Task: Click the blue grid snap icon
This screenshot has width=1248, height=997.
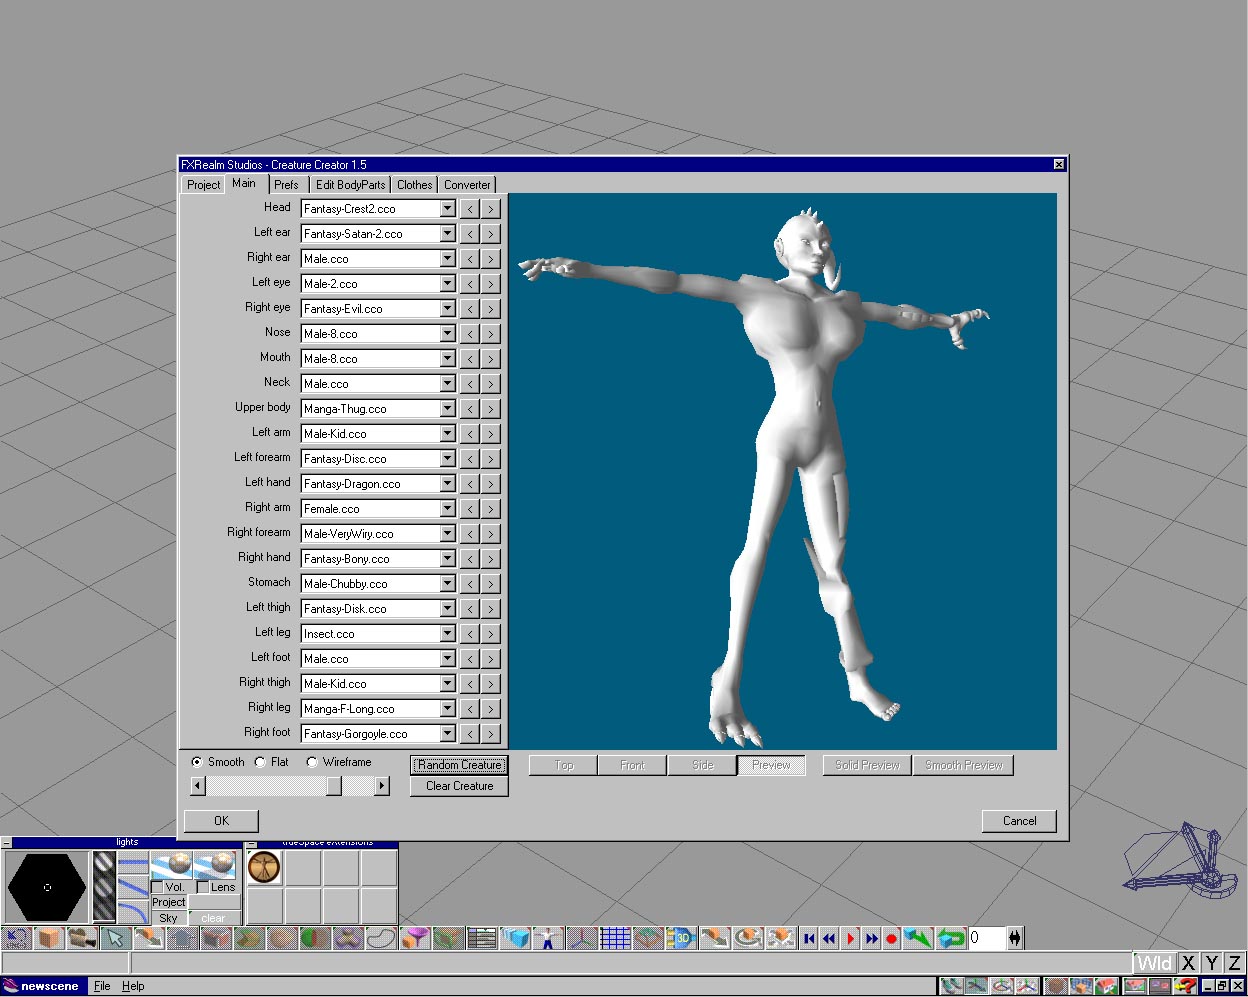Action: coord(614,938)
